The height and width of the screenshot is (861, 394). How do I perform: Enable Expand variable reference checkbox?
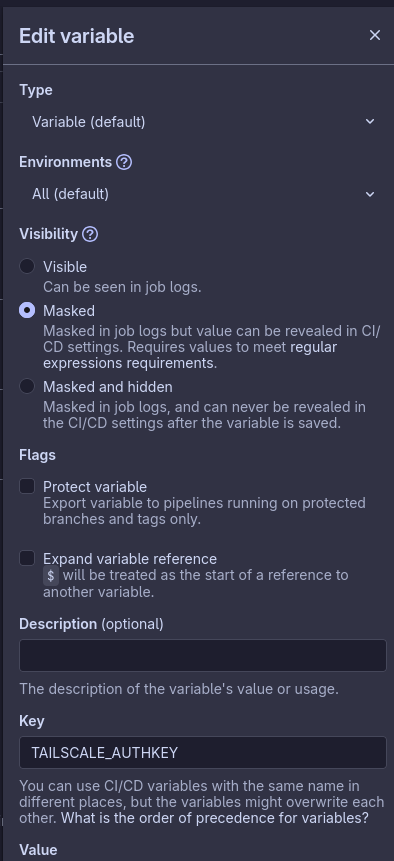coord(27,558)
